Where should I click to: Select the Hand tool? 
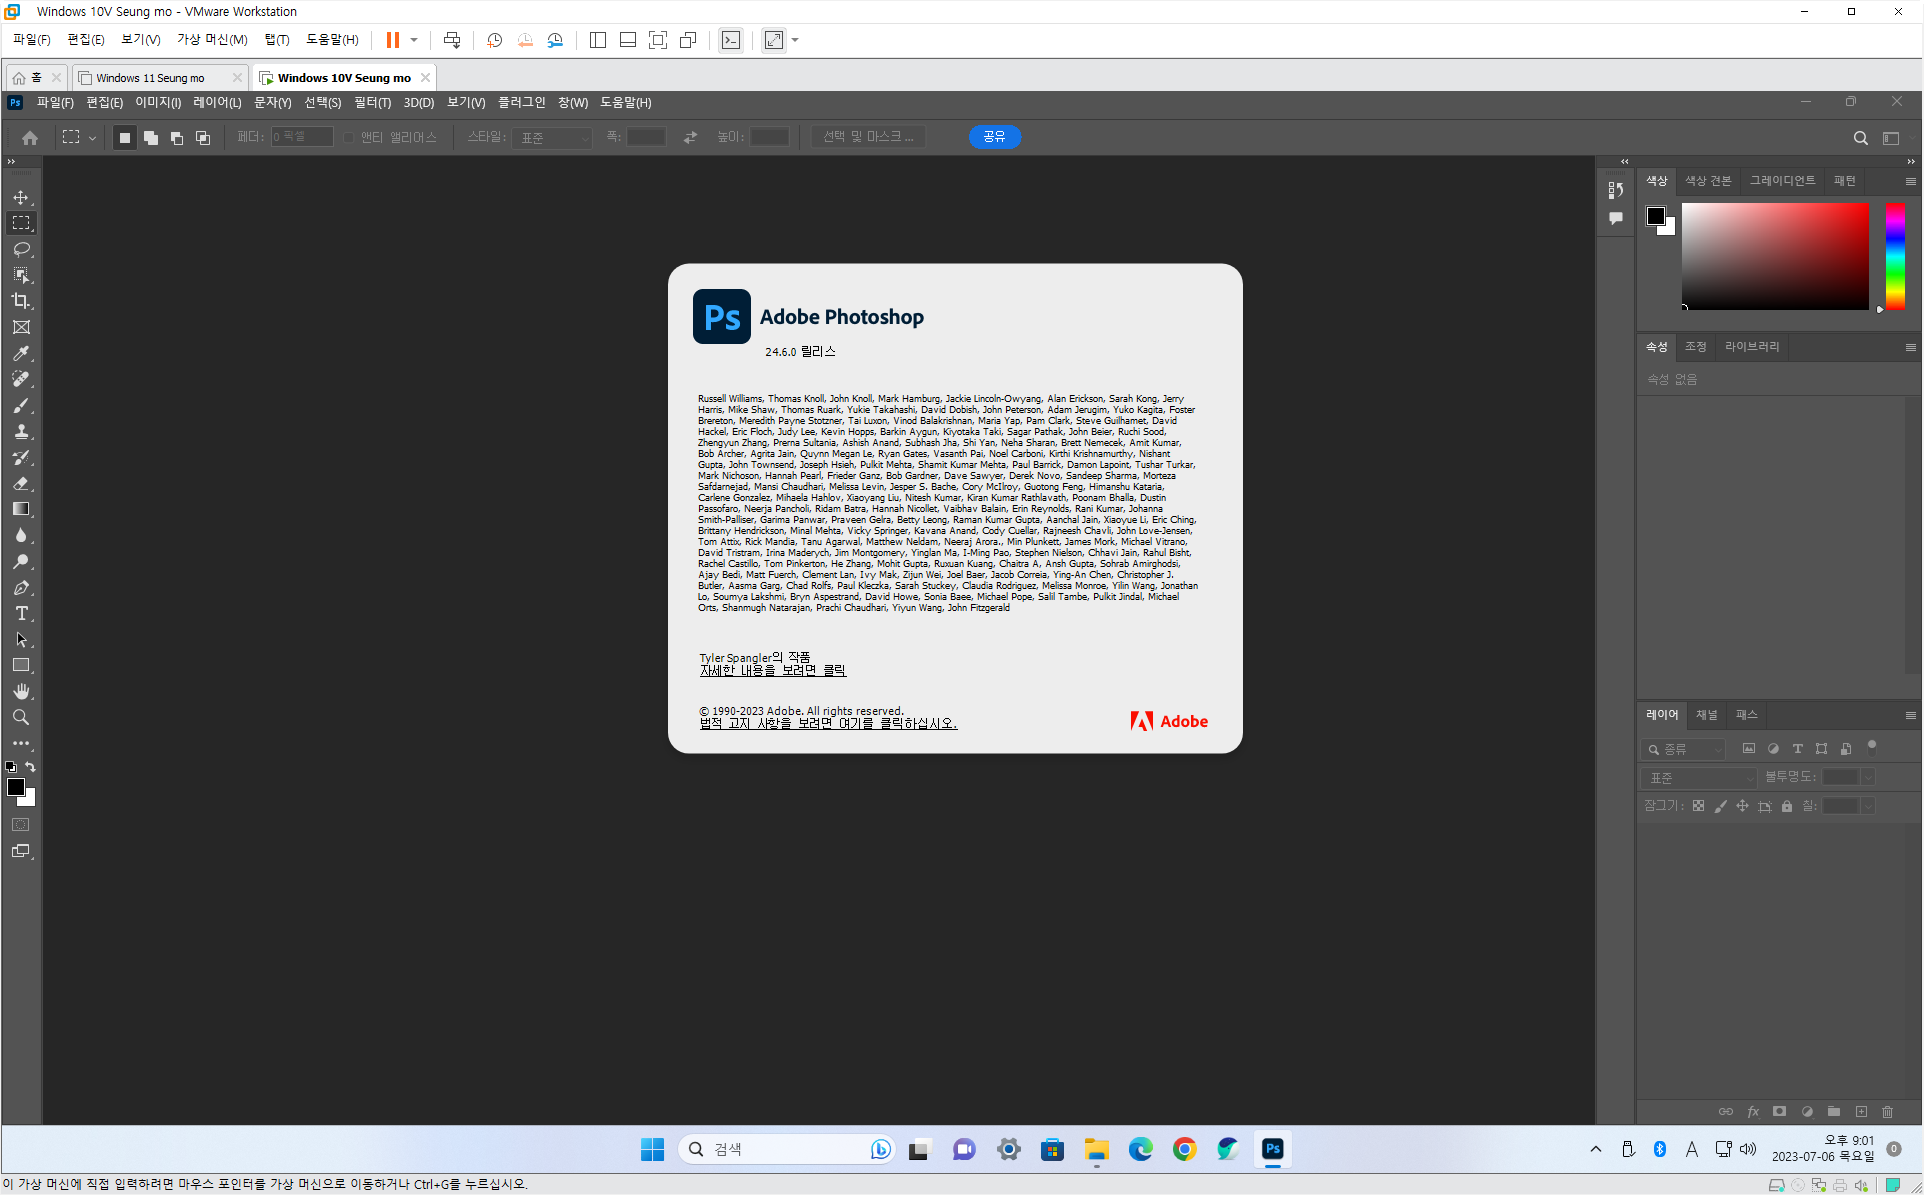21,691
